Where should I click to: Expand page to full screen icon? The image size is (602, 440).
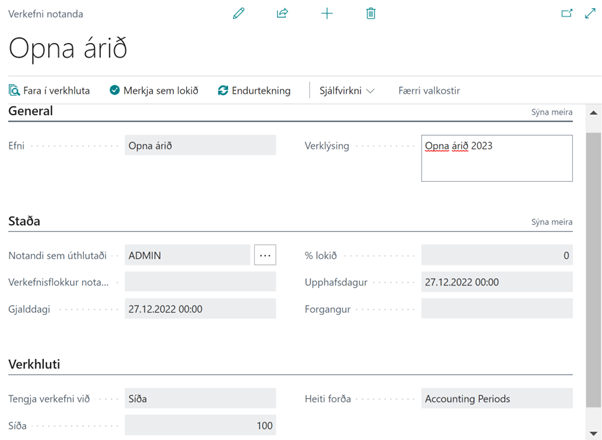point(589,14)
